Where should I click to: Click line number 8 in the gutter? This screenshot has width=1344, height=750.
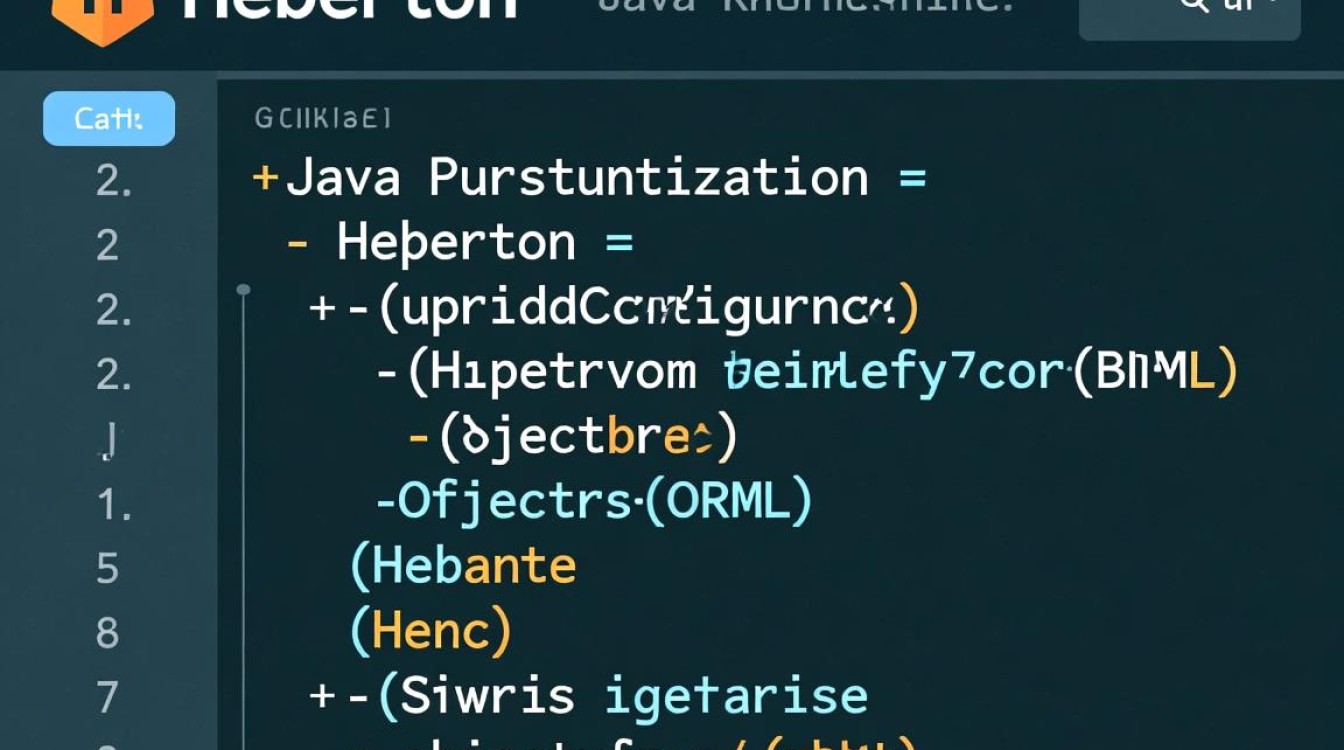[108, 633]
